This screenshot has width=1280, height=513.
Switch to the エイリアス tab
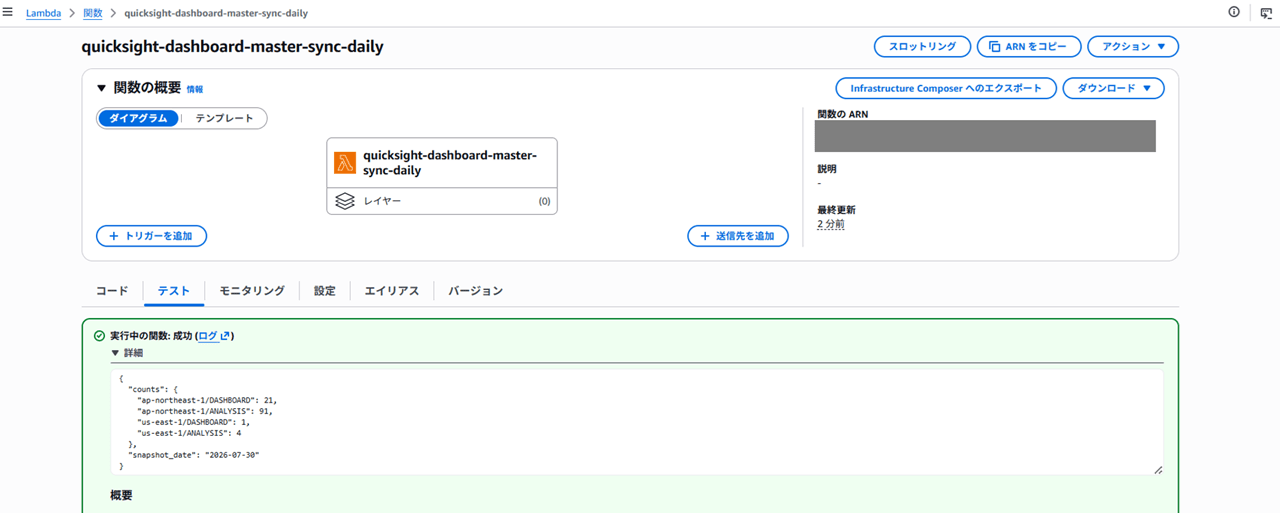coord(391,291)
